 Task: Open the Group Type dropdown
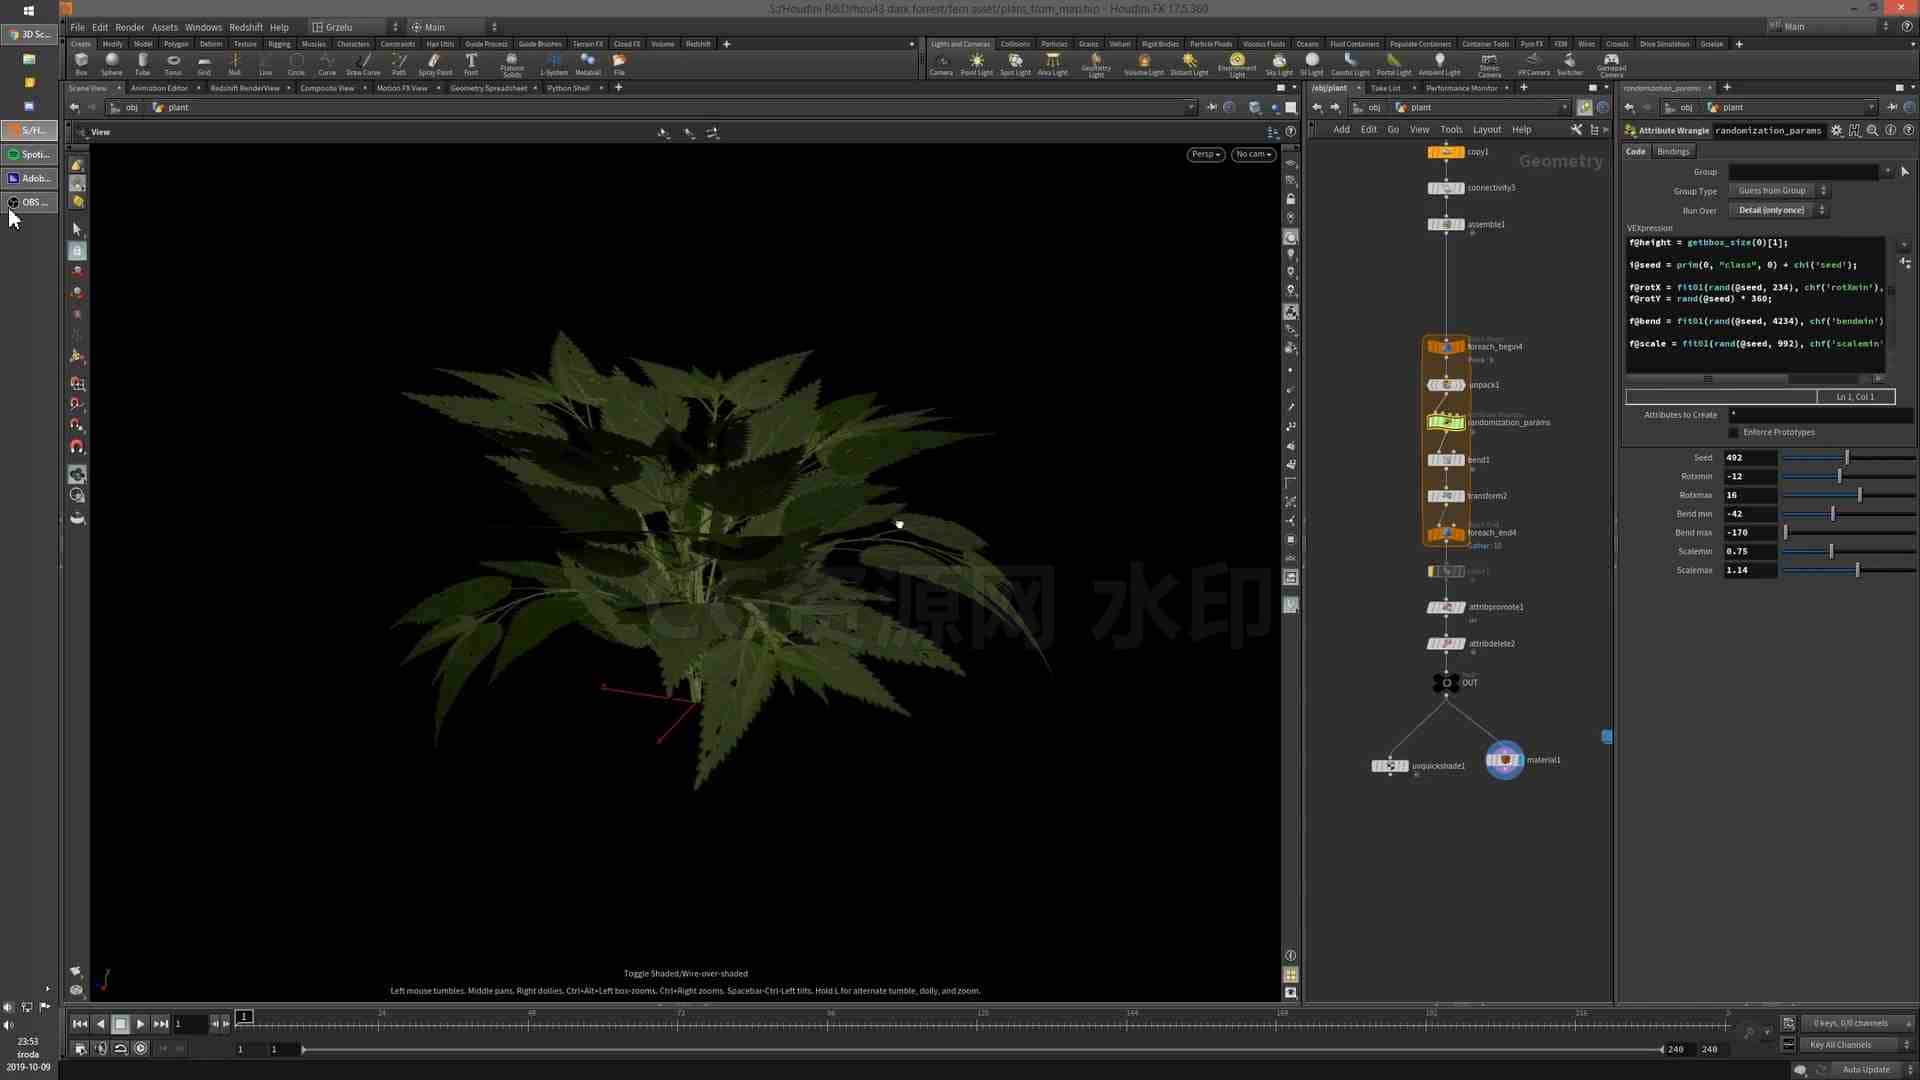[x=1778, y=191]
